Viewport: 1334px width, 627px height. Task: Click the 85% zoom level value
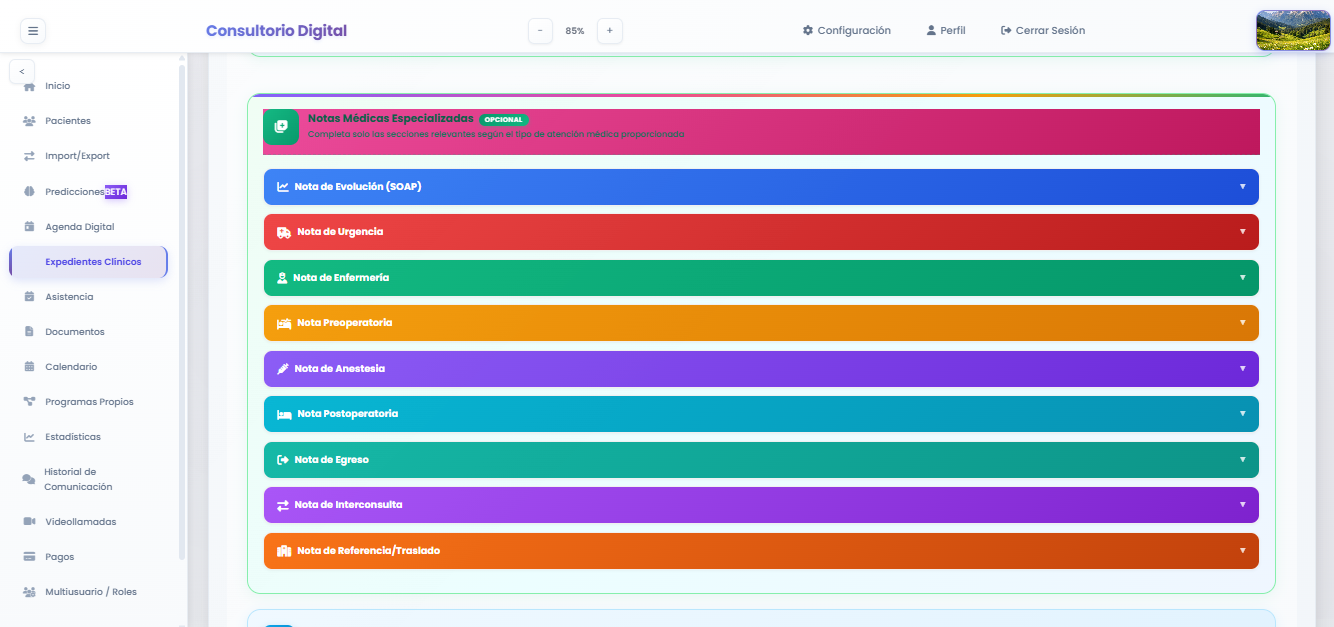point(575,31)
